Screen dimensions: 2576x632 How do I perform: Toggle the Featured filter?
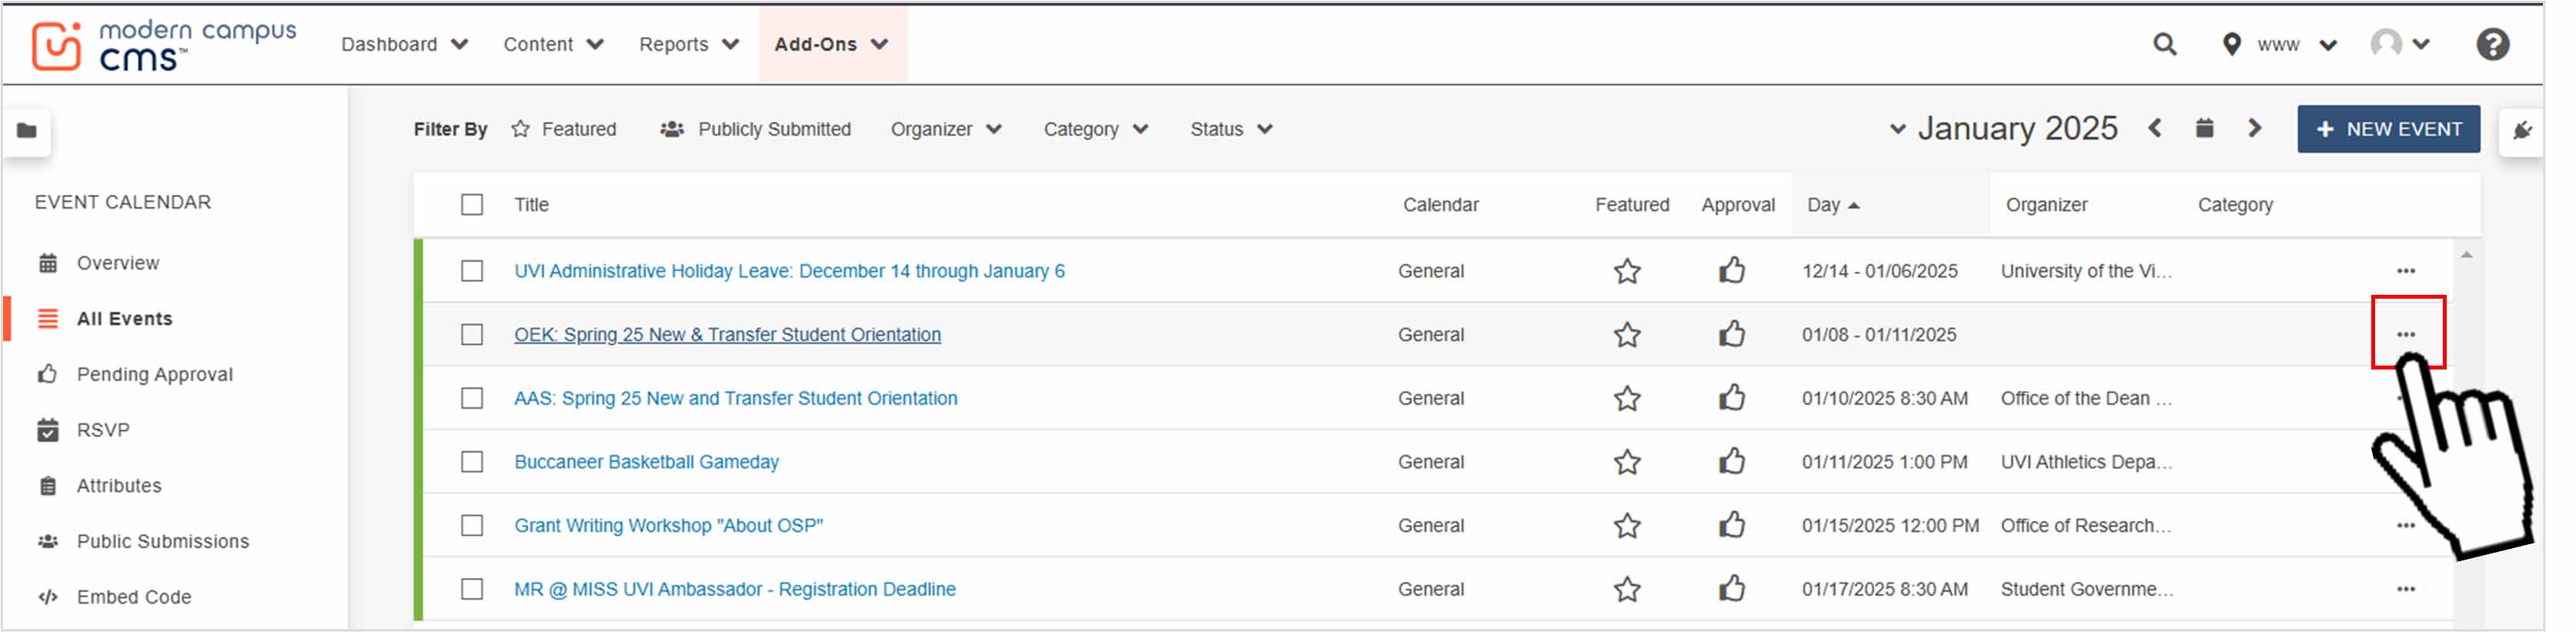click(x=563, y=129)
